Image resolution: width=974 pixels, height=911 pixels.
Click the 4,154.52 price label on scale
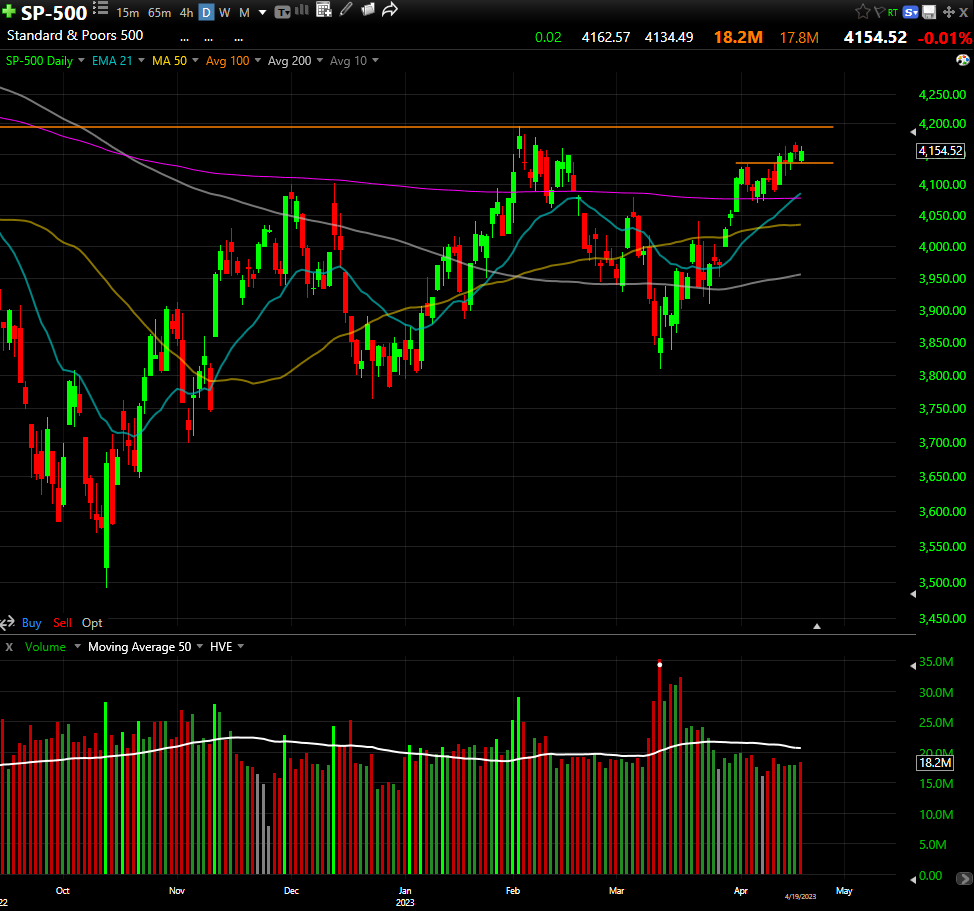click(940, 151)
